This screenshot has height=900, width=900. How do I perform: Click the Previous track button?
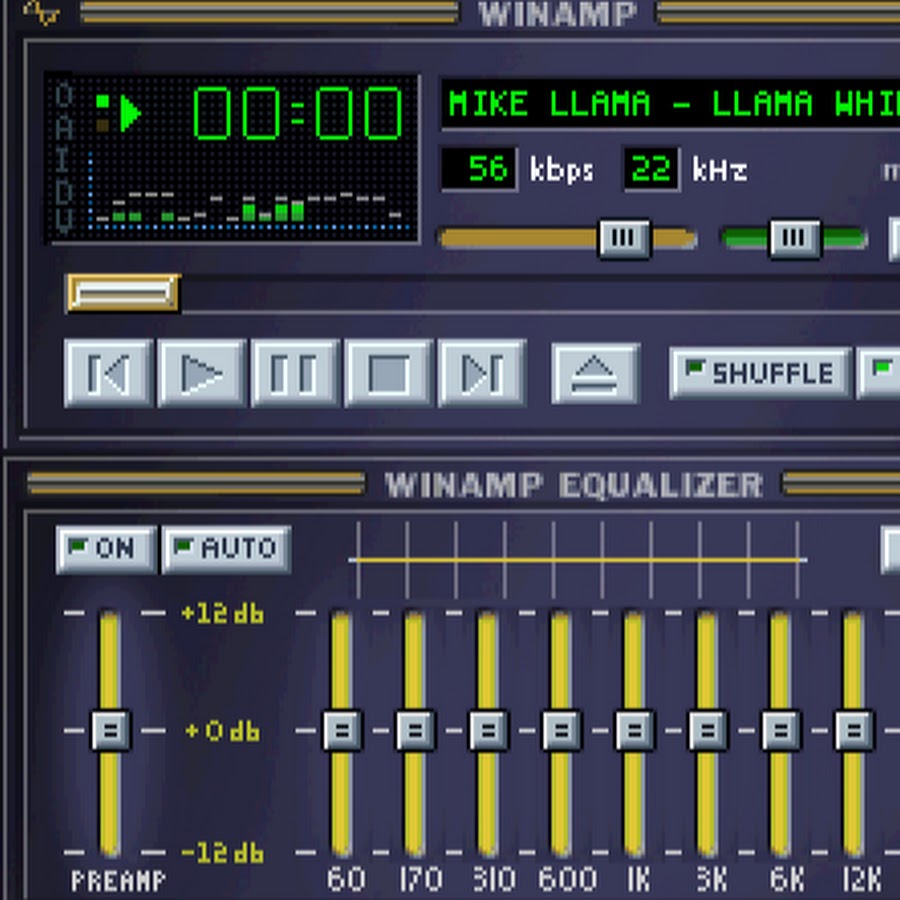pyautogui.click(x=108, y=374)
